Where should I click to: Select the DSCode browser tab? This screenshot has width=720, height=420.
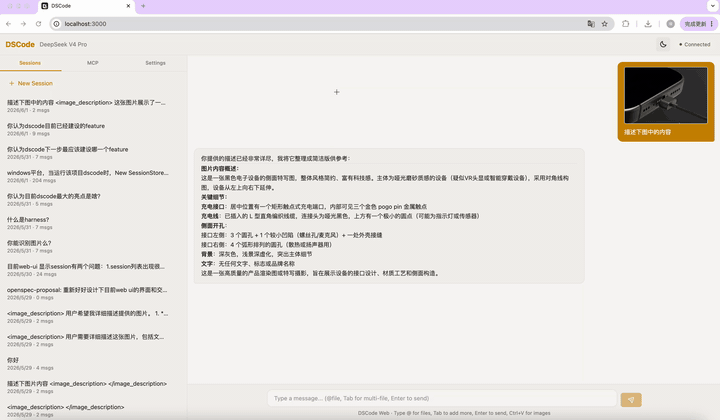tap(86, 6)
